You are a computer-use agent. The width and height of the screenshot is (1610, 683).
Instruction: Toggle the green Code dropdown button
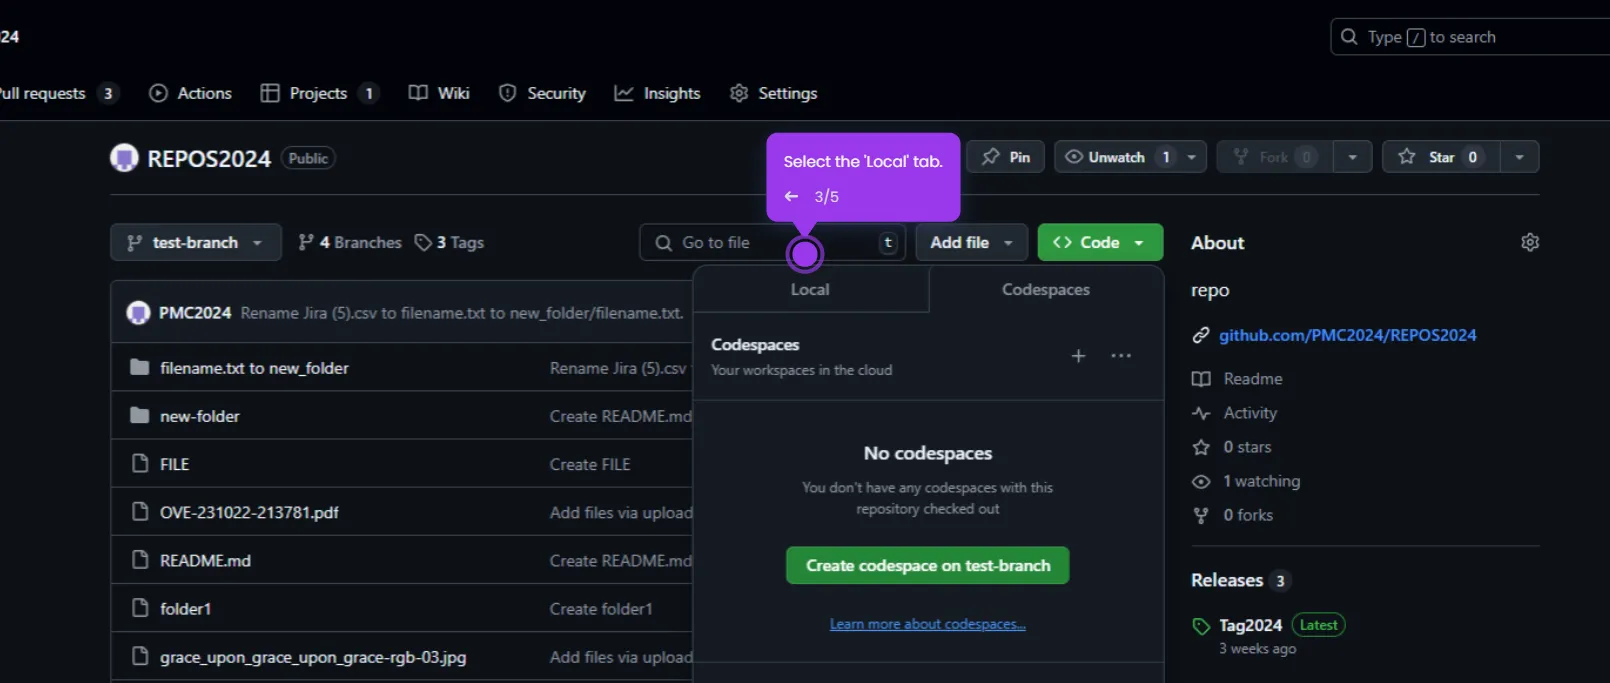1100,242
